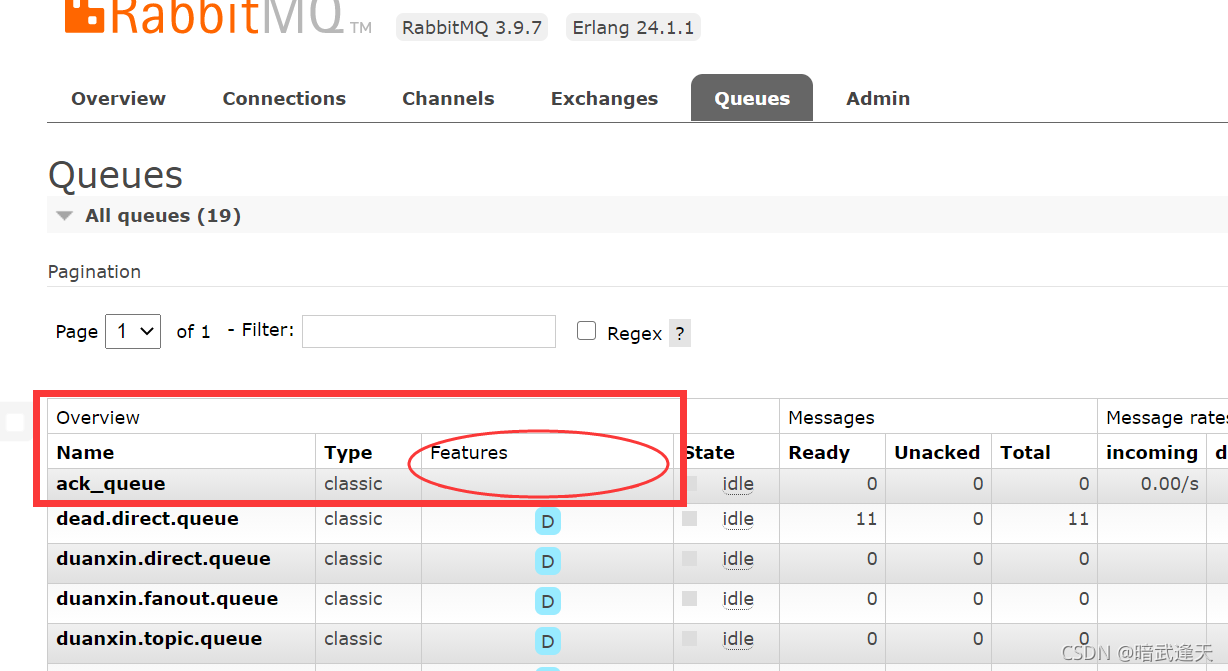Sort queues by State column header
Image resolution: width=1228 pixels, height=671 pixels.
709,453
